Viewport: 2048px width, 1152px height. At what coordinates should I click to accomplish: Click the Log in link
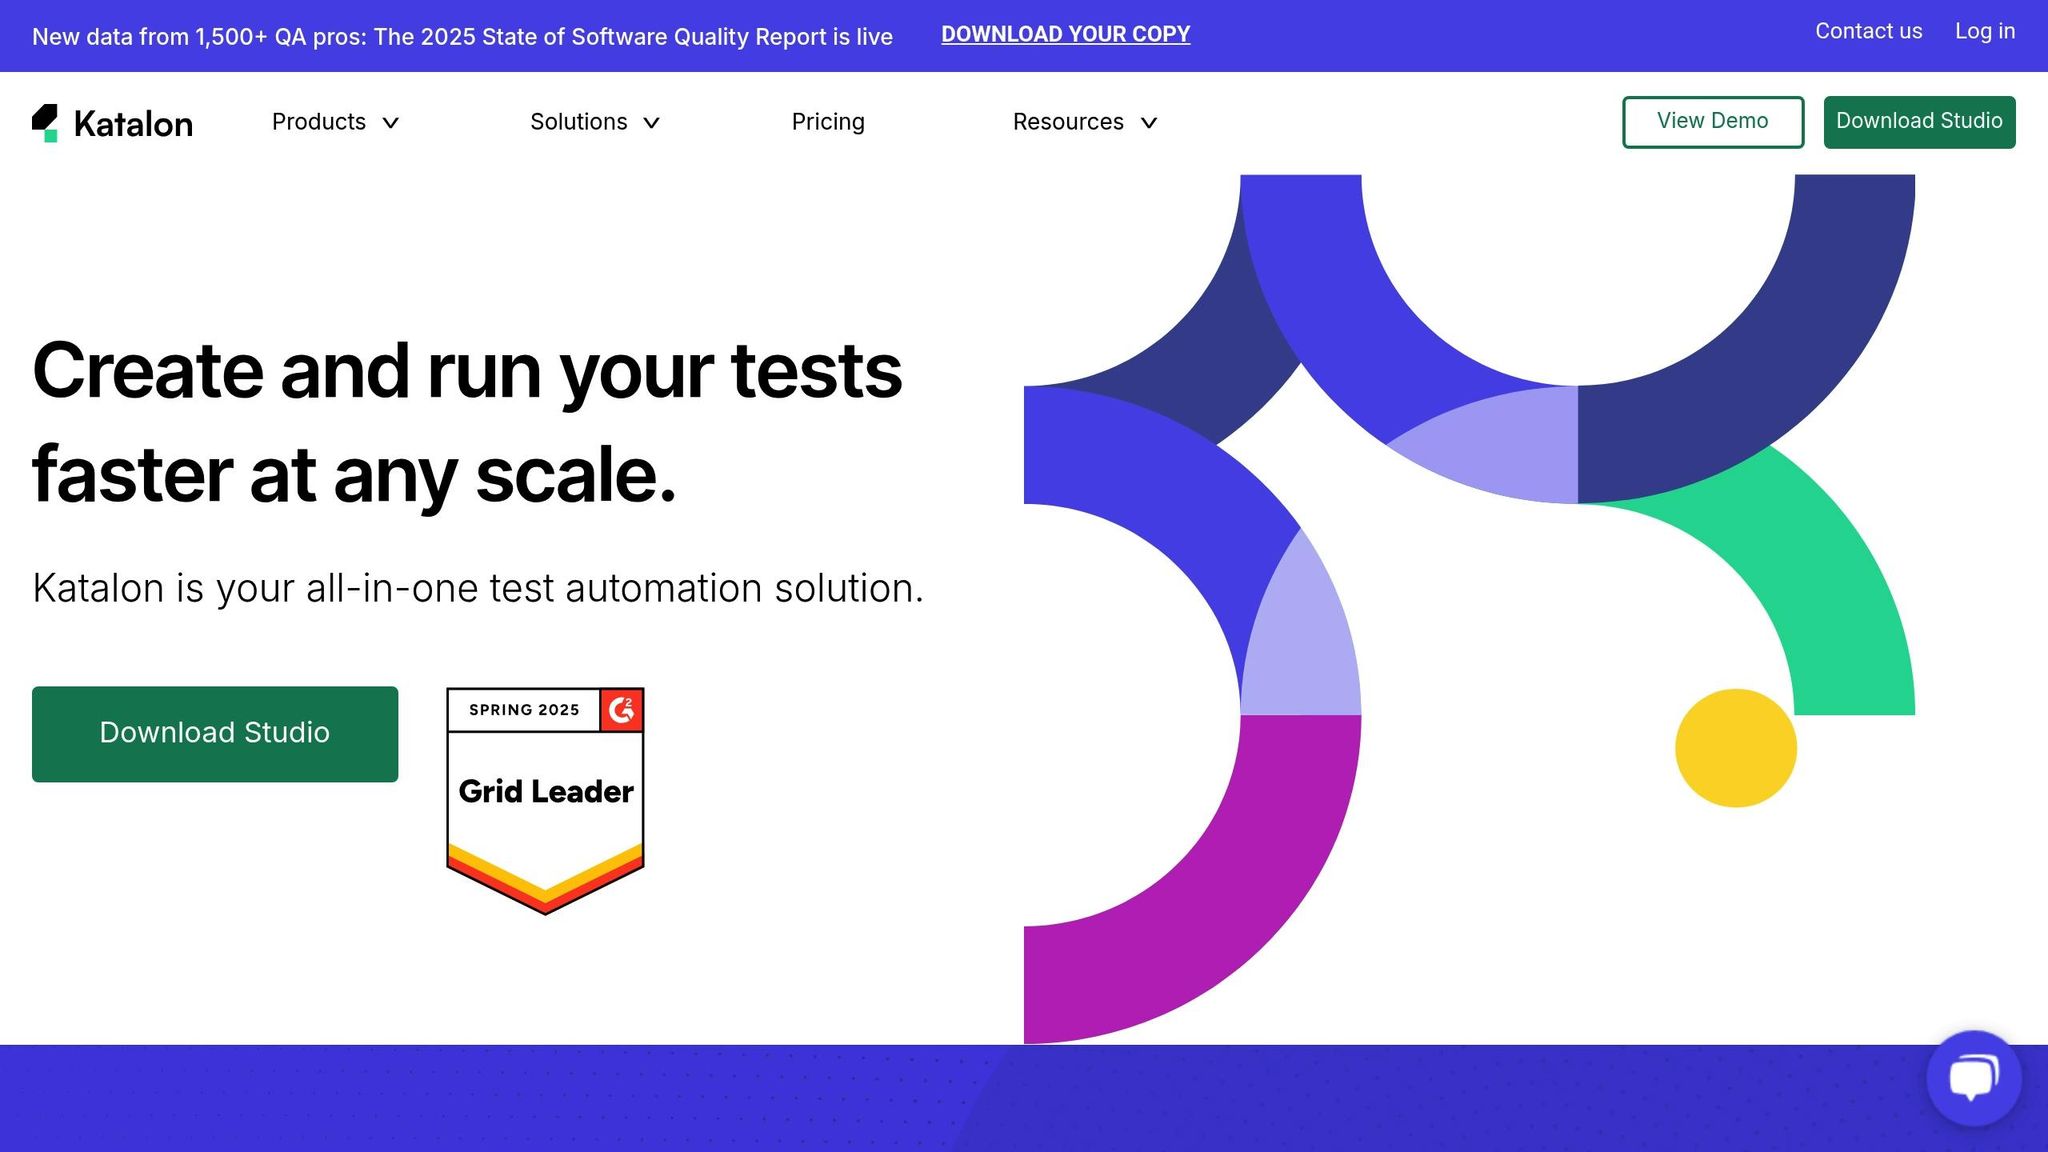[1985, 32]
